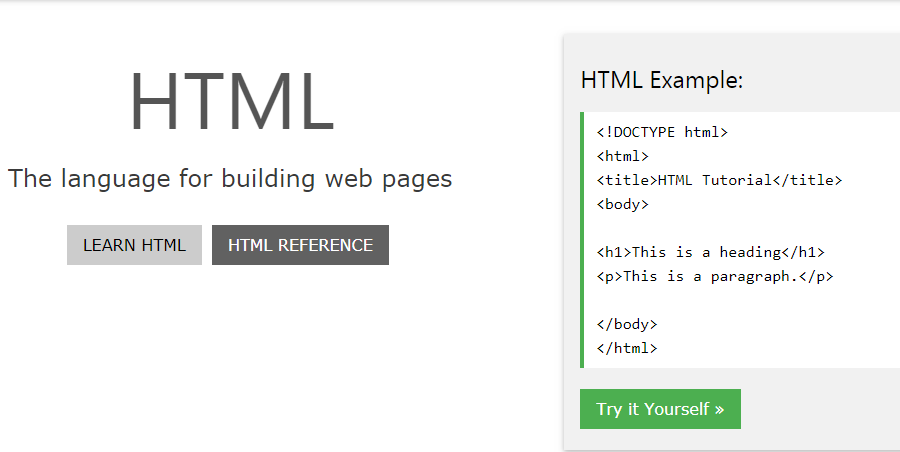Select the closing </body> tag line
The width and height of the screenshot is (900, 452).
627,324
